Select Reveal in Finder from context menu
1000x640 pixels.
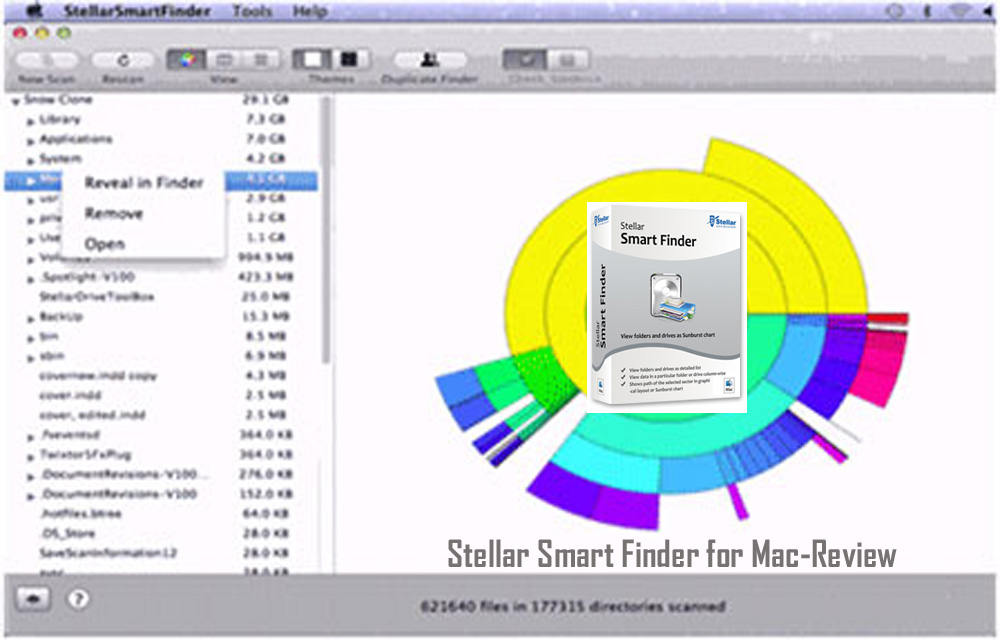[x=143, y=183]
